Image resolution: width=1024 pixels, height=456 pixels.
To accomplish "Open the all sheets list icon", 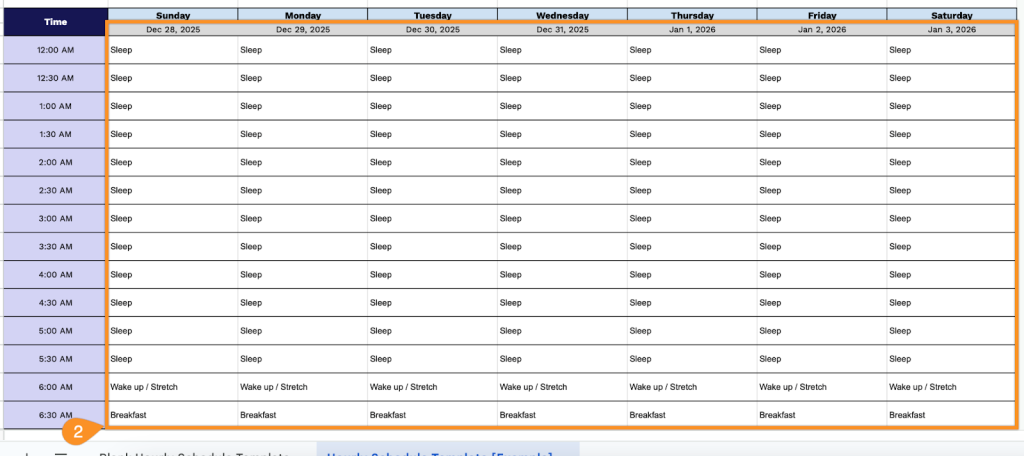I will [60, 453].
